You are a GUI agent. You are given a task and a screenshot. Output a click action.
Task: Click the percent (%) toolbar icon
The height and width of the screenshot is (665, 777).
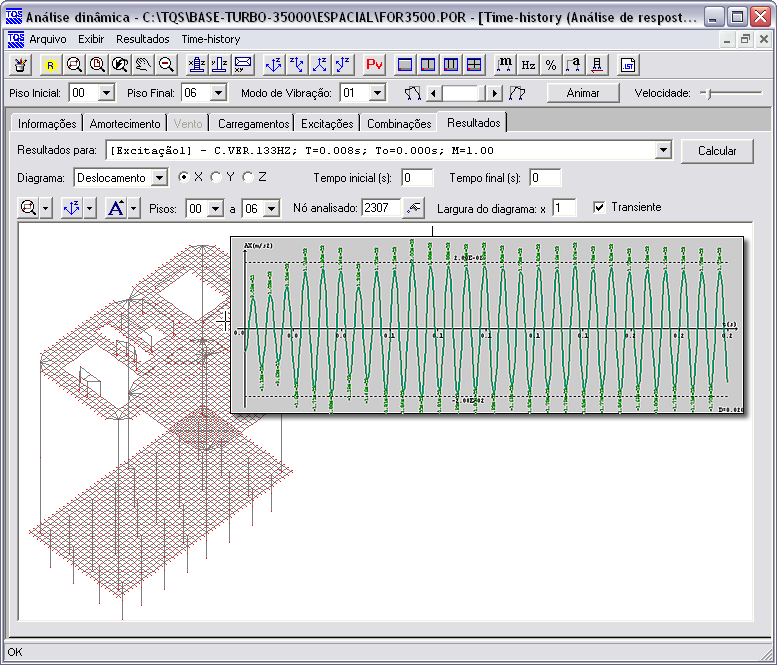pos(551,65)
